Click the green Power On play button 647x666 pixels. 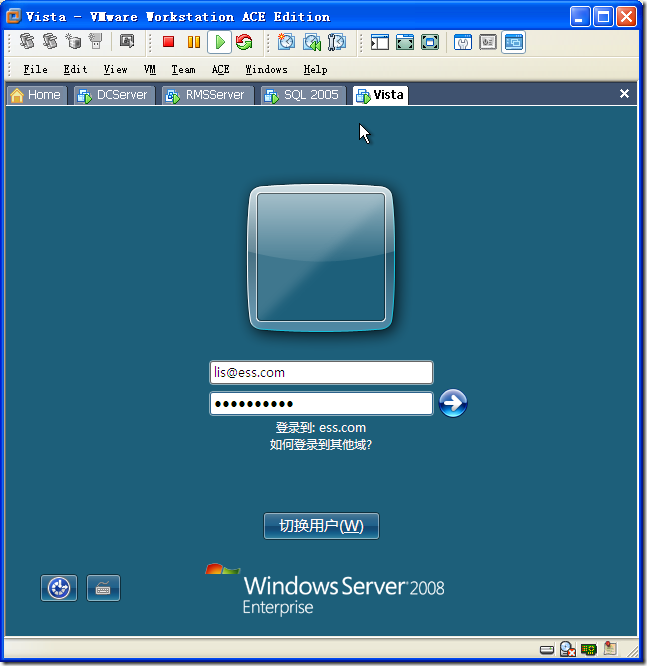(220, 42)
